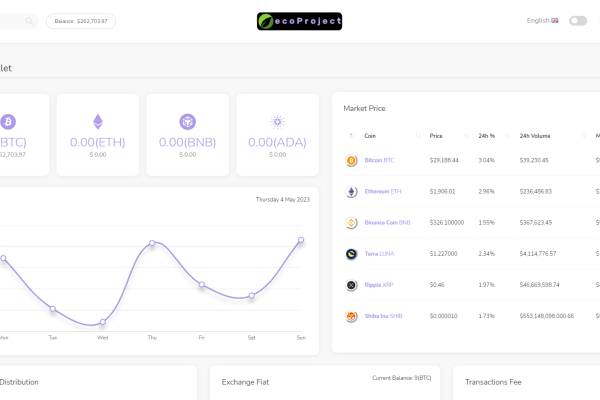Click the Terra LUNA coin icon
The height and width of the screenshot is (400, 600).
point(351,254)
